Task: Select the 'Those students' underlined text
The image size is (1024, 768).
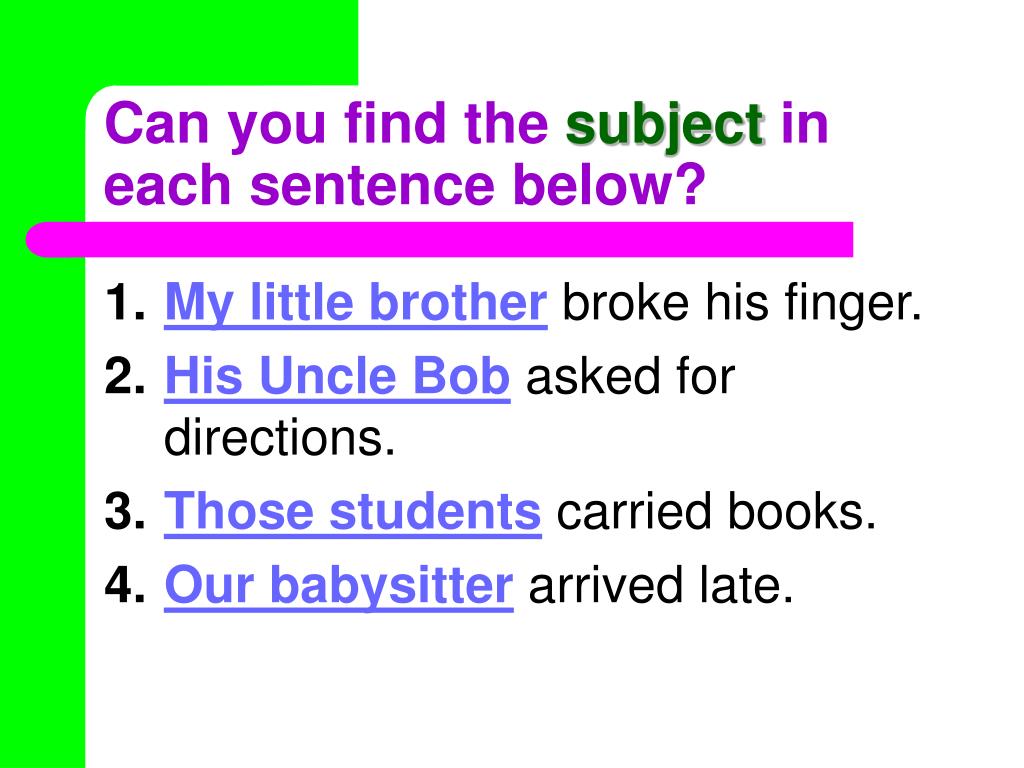Action: tap(353, 513)
